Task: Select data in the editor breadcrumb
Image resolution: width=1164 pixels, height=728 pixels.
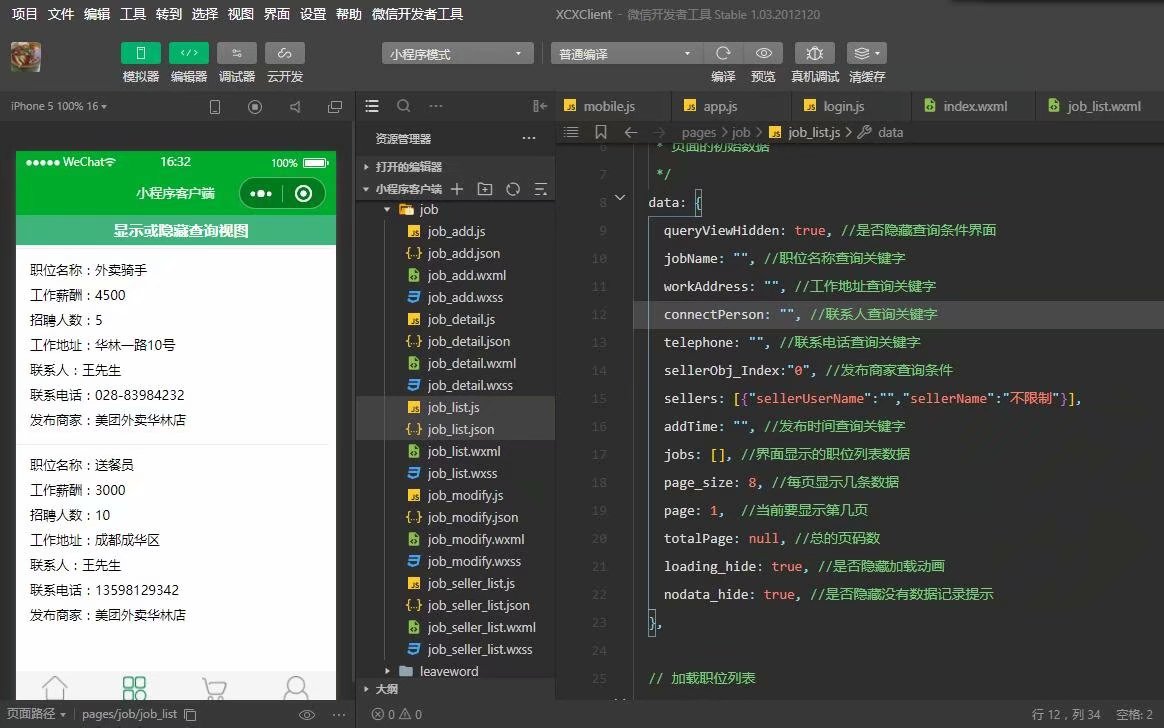Action: [x=890, y=131]
